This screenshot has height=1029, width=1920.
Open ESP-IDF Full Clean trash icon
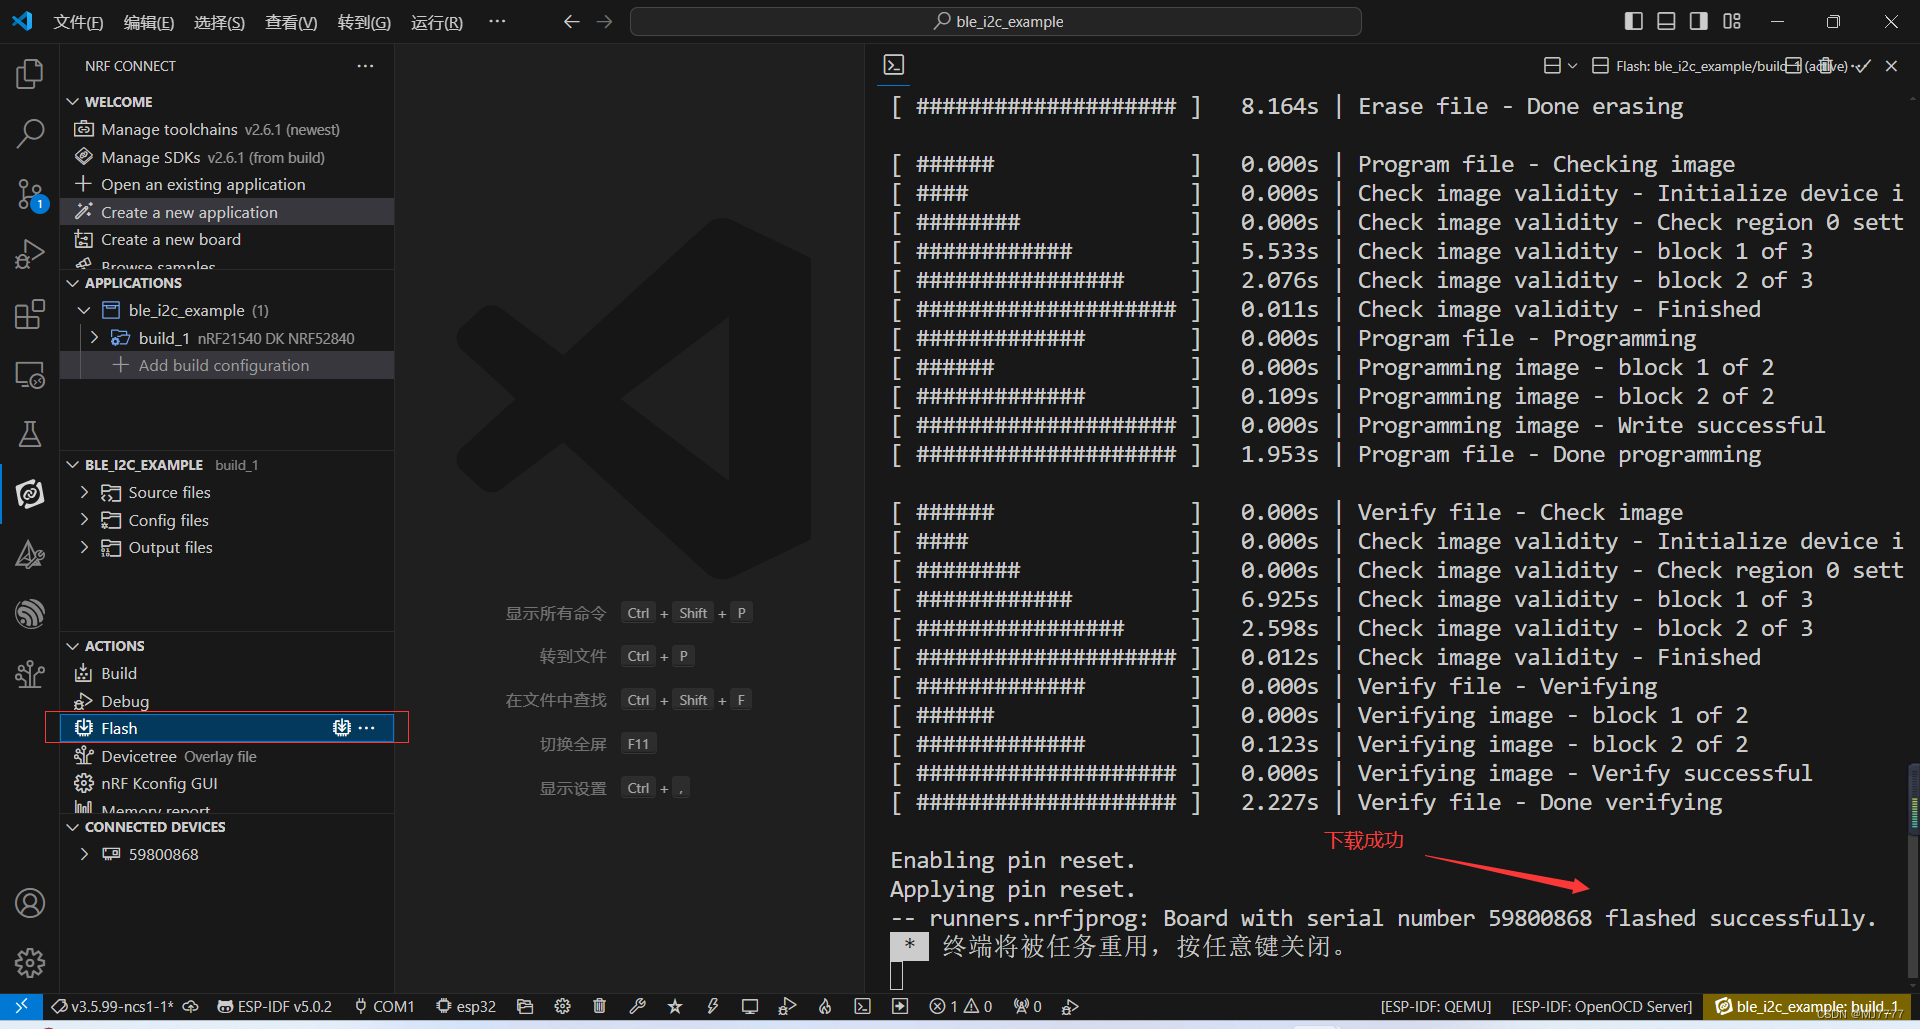pos(599,1007)
